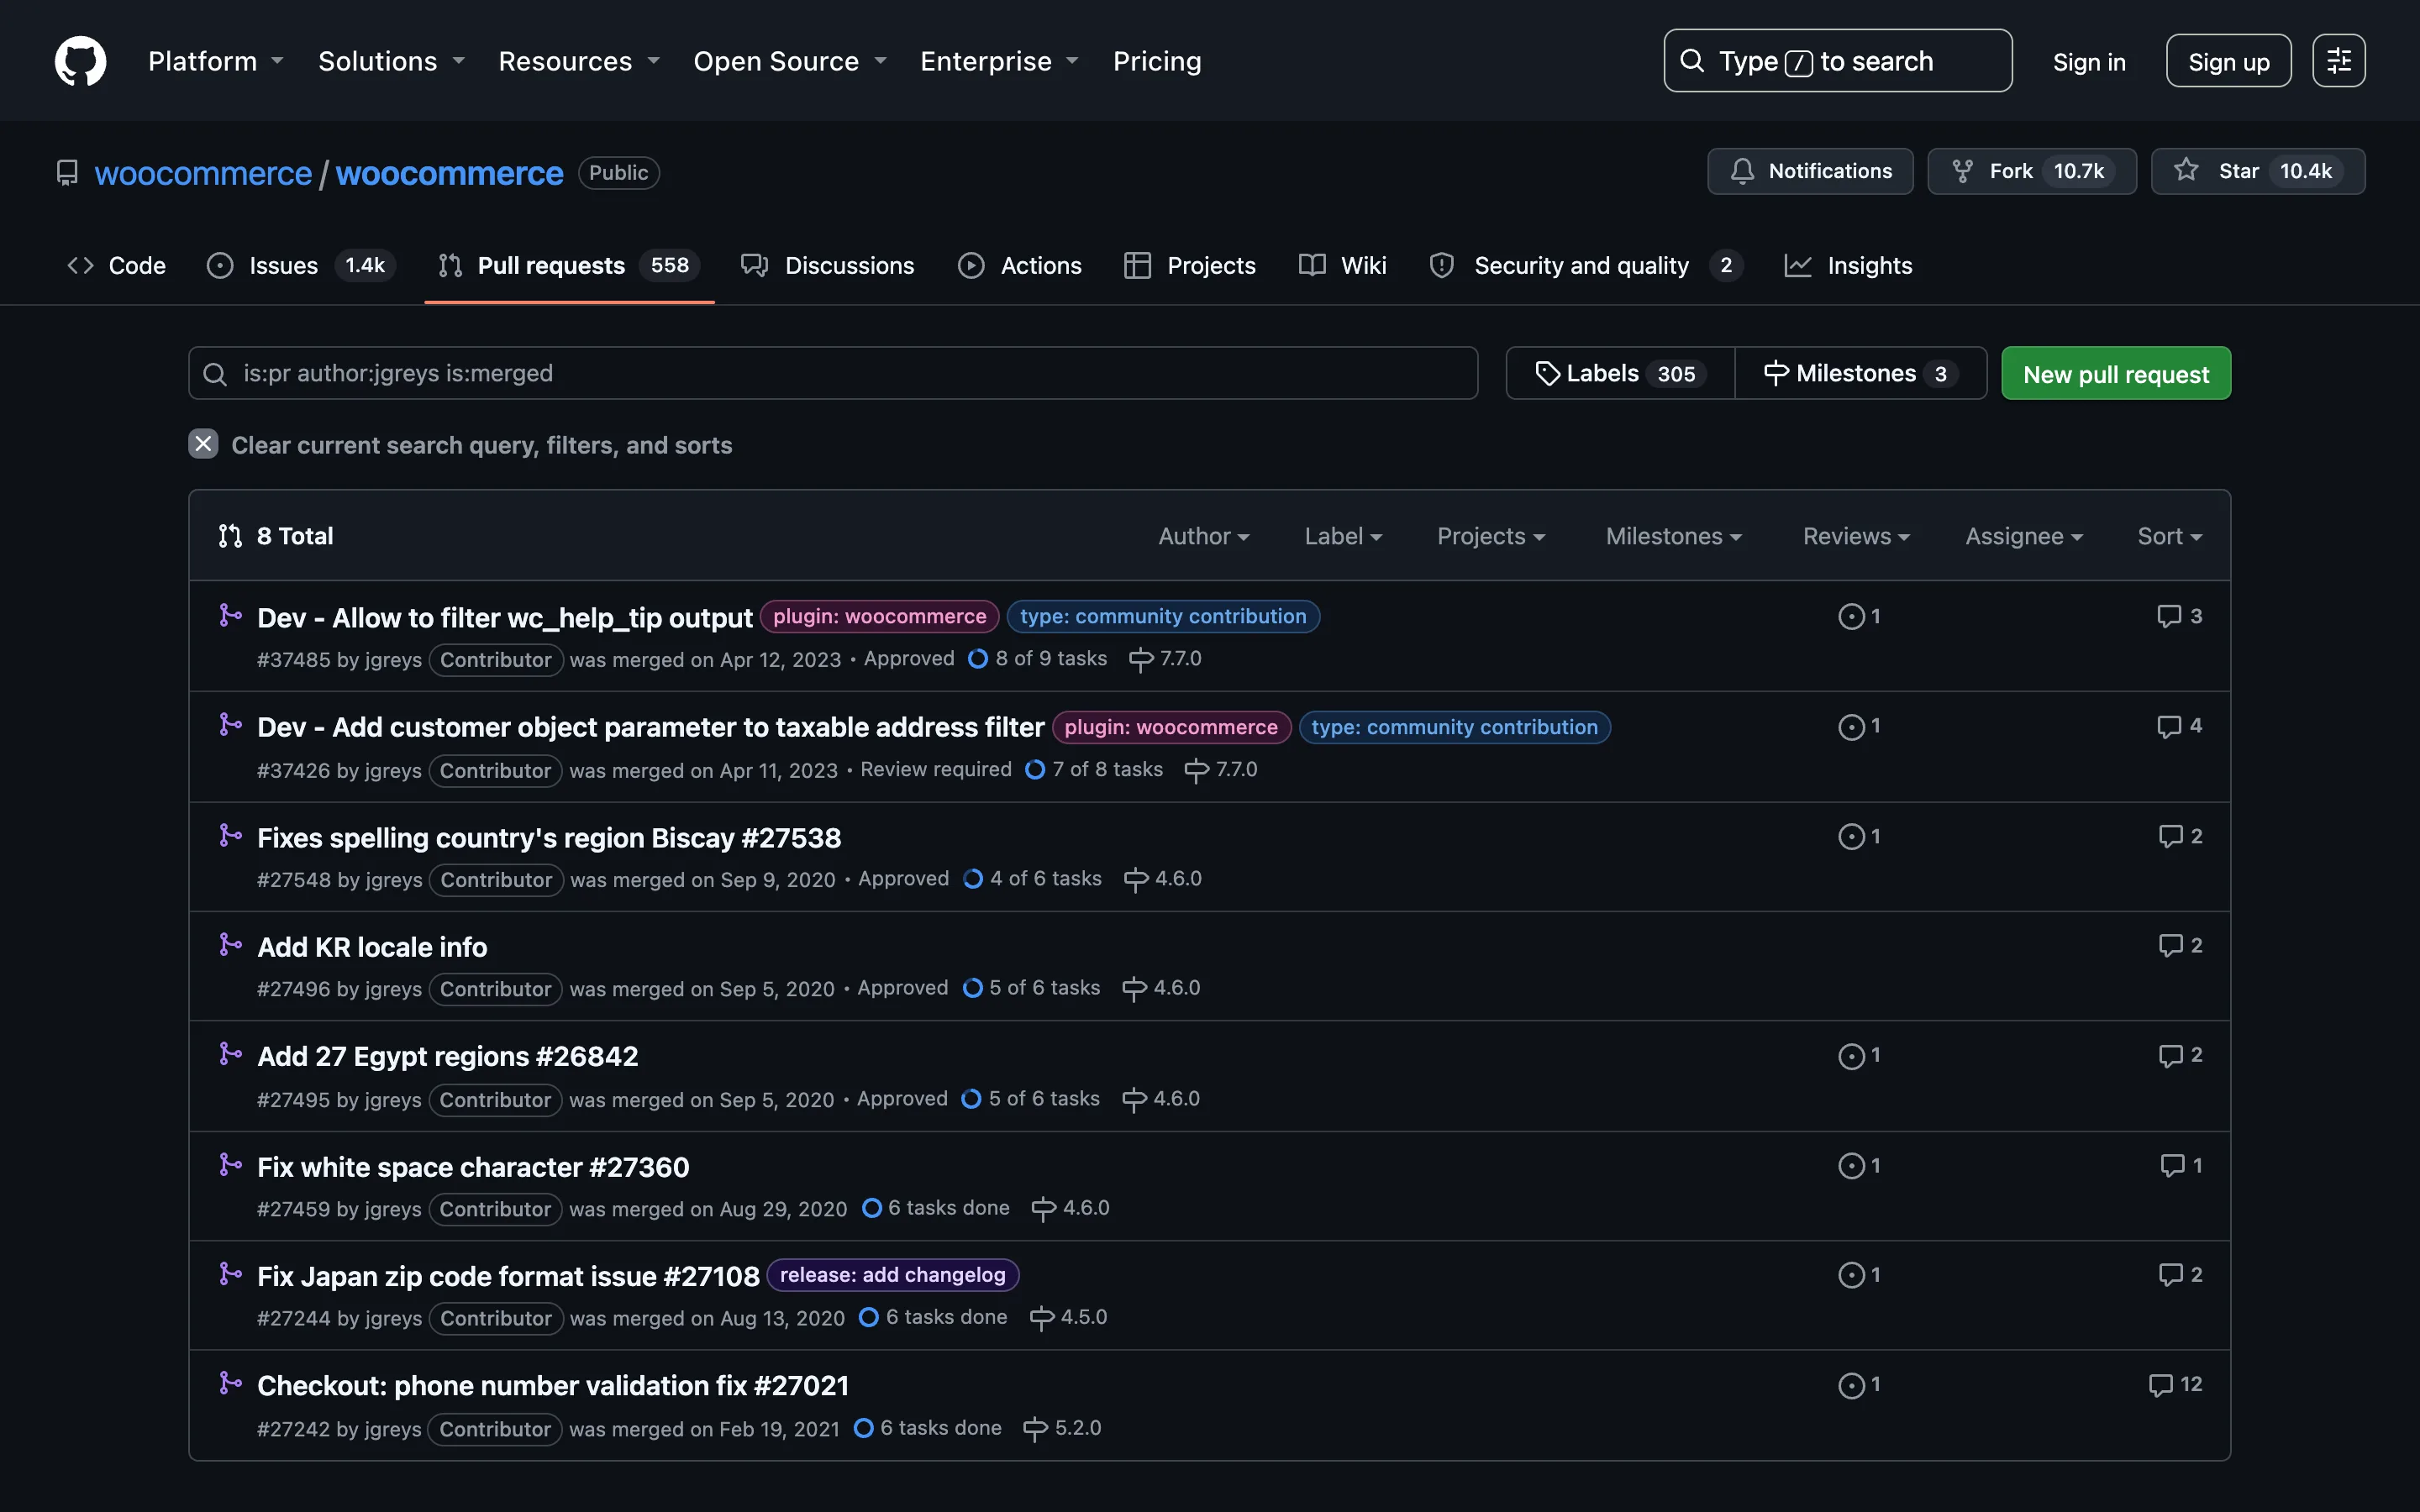Click linked issues icon for PR #37485
This screenshot has height=1512, width=2420.
[x=1859, y=616]
